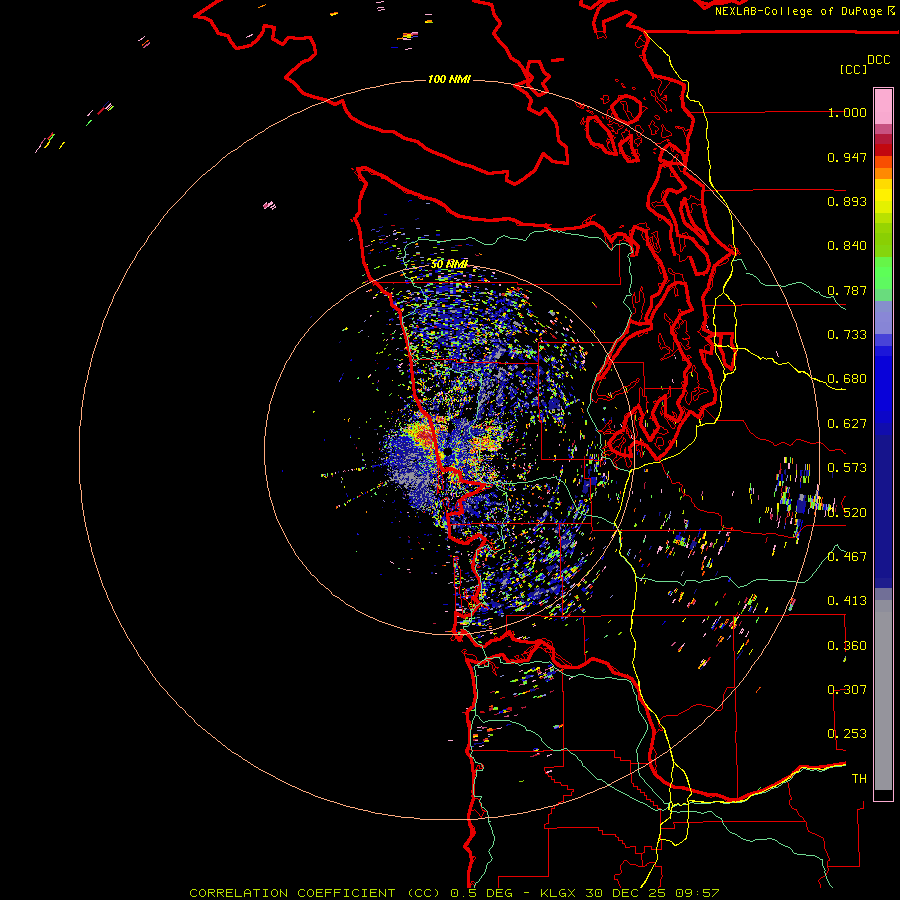Select the 0.467 scale value
The width and height of the screenshot is (900, 900).
tap(847, 557)
